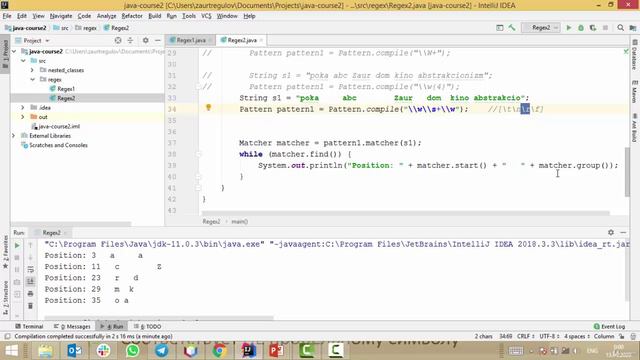Run Regex2 with coverage
This screenshot has width=640, height=360.
point(593,28)
